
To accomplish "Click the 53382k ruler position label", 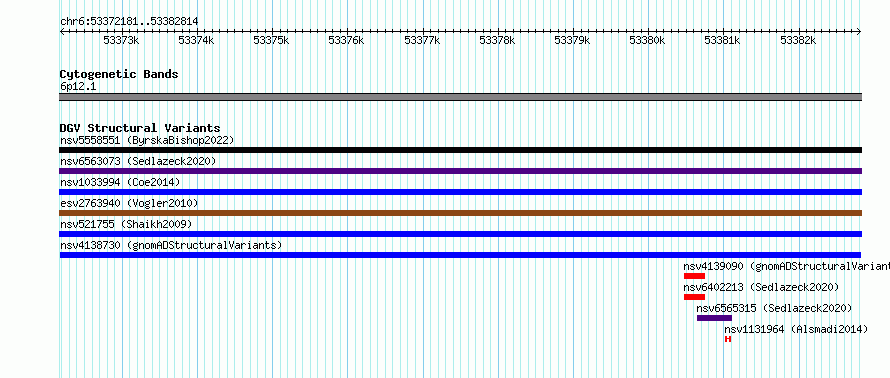I will [798, 40].
